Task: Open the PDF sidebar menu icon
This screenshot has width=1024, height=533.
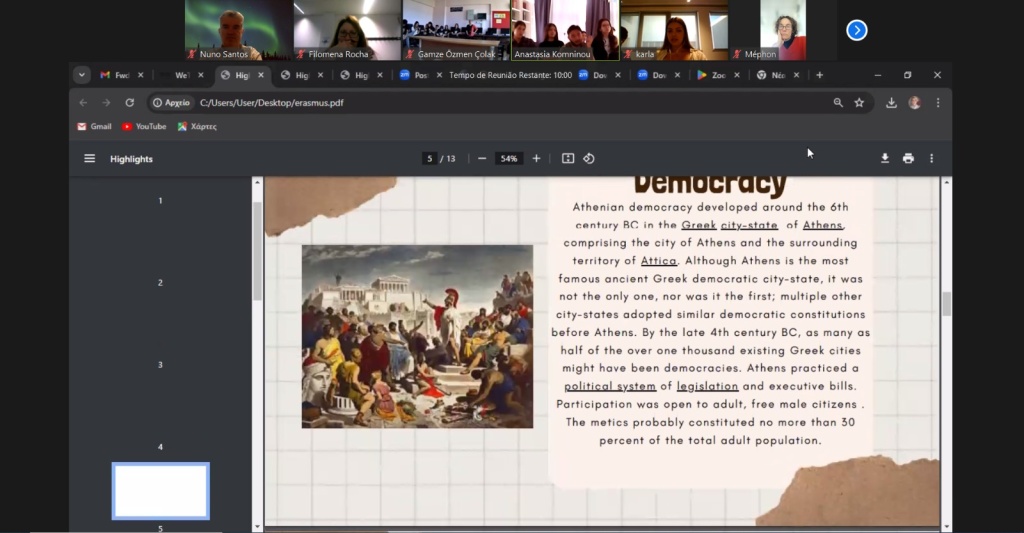Action: (x=90, y=158)
